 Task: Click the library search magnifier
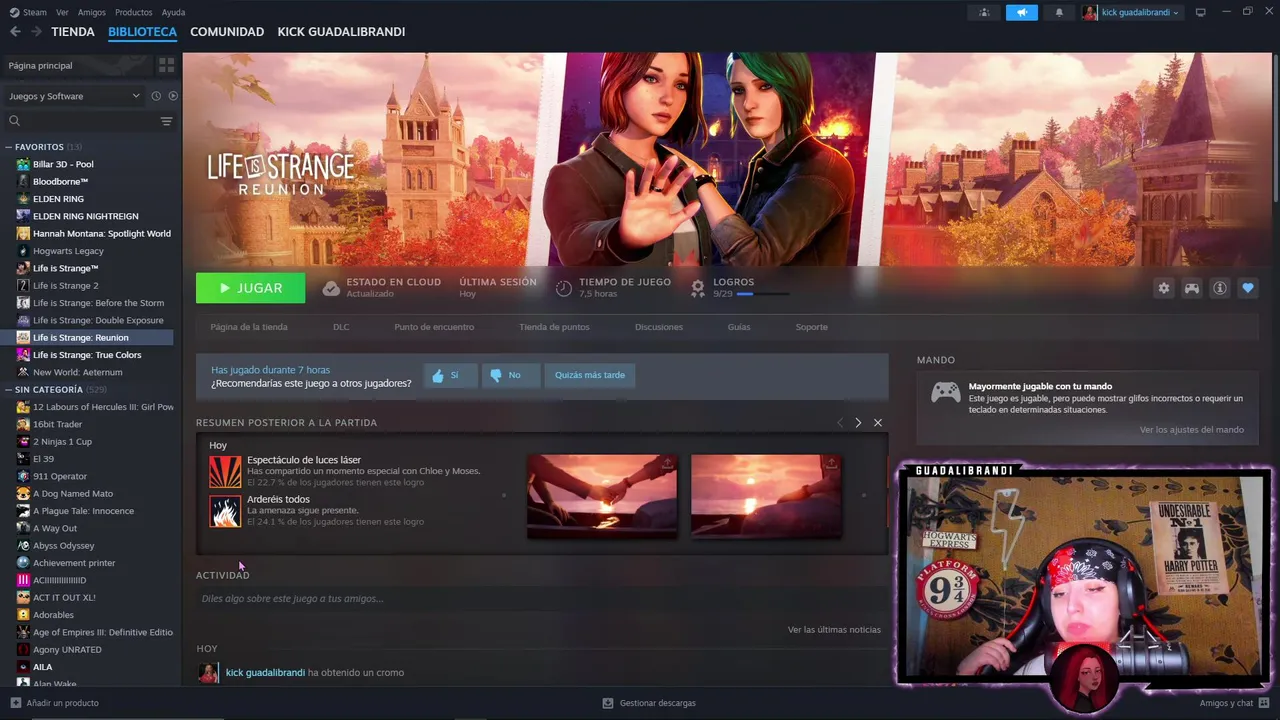pyautogui.click(x=15, y=121)
